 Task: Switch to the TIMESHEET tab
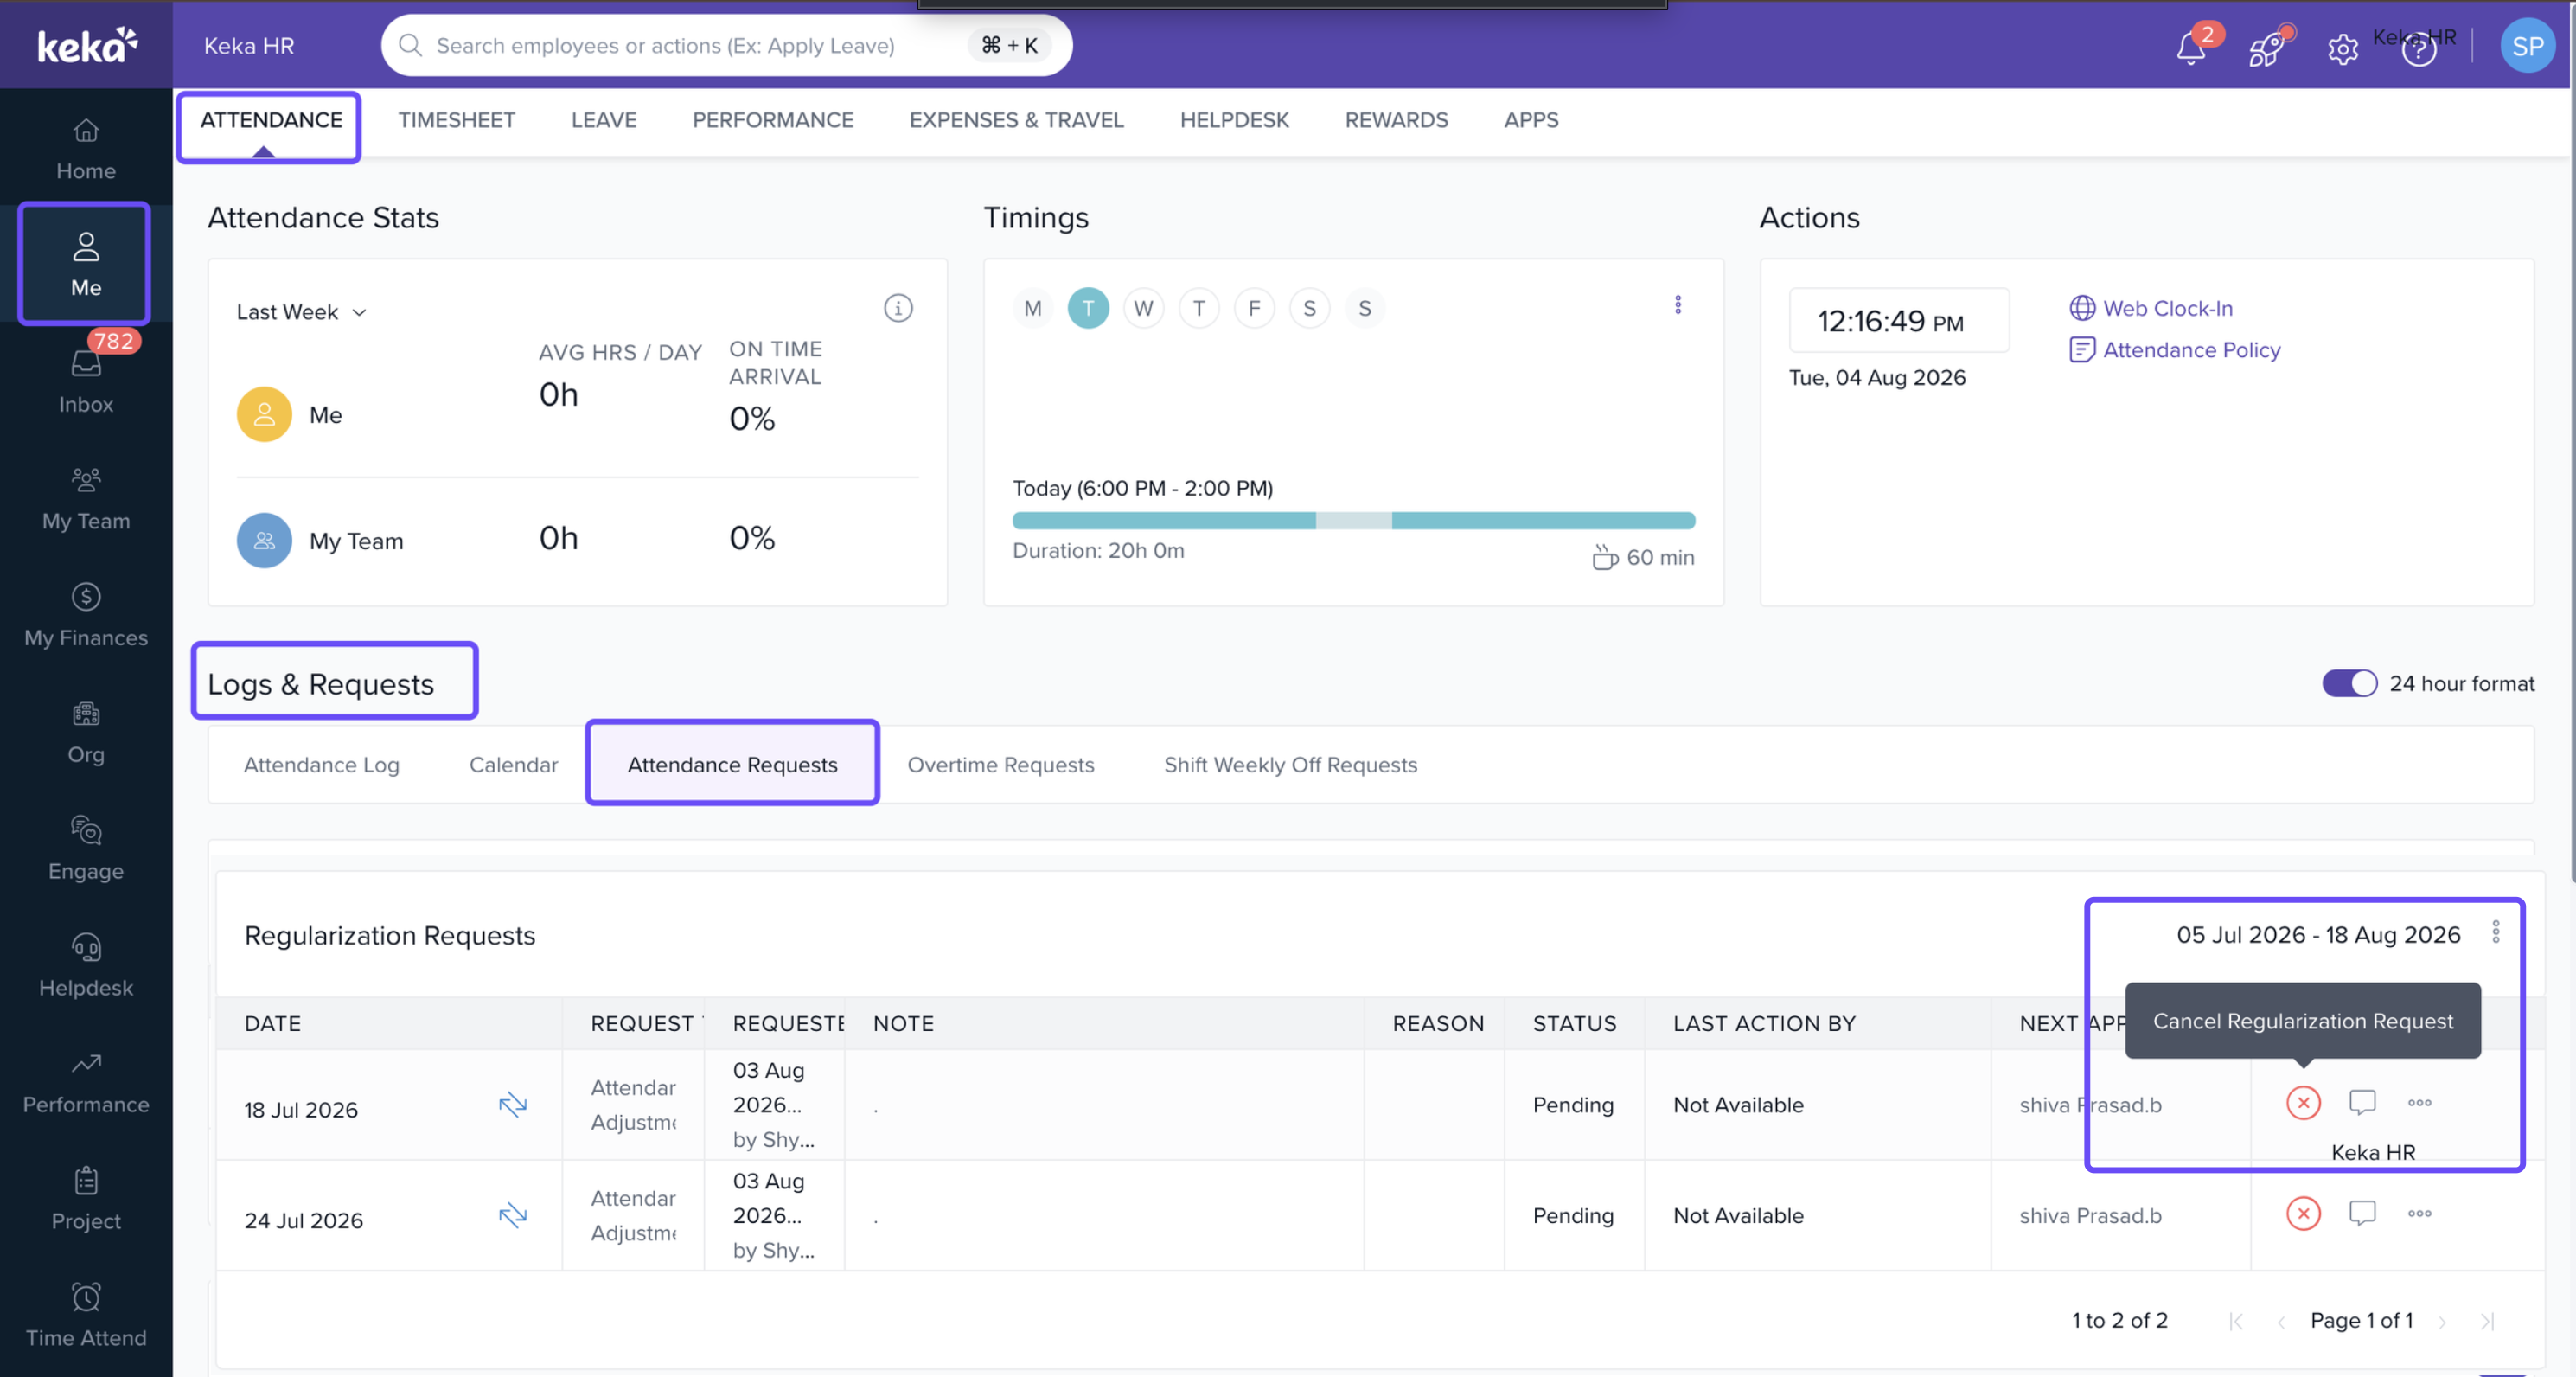click(x=457, y=120)
